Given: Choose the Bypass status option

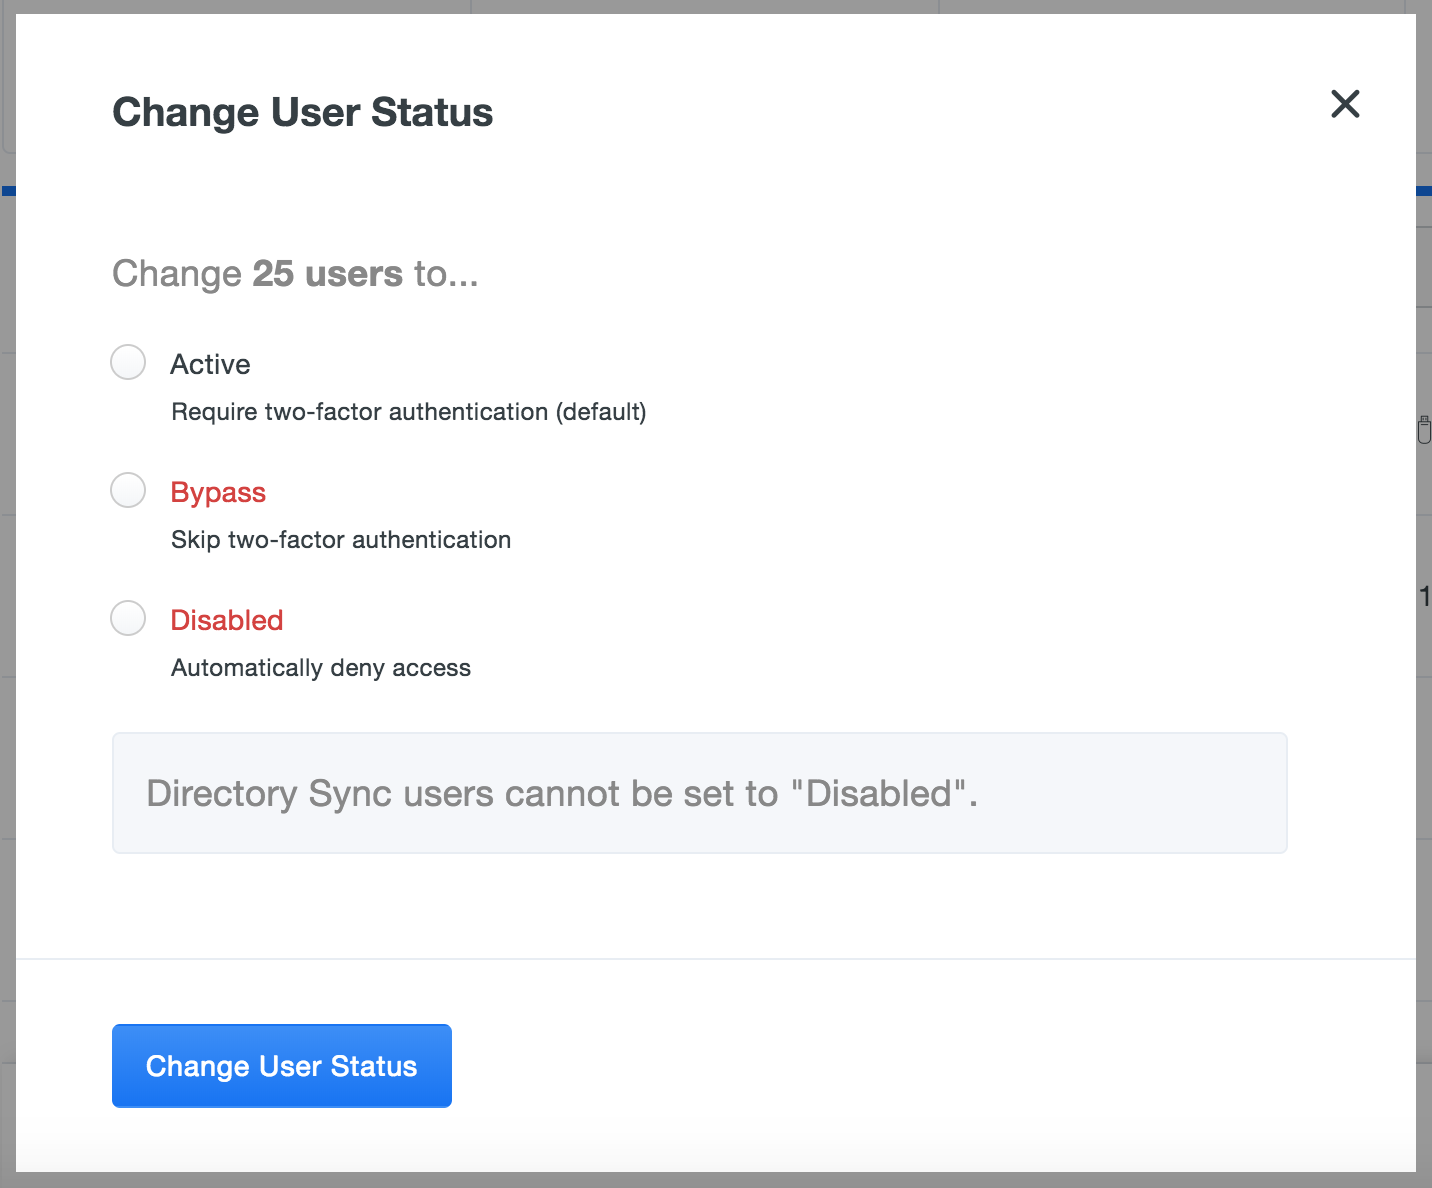Looking at the screenshot, I should tap(128, 490).
